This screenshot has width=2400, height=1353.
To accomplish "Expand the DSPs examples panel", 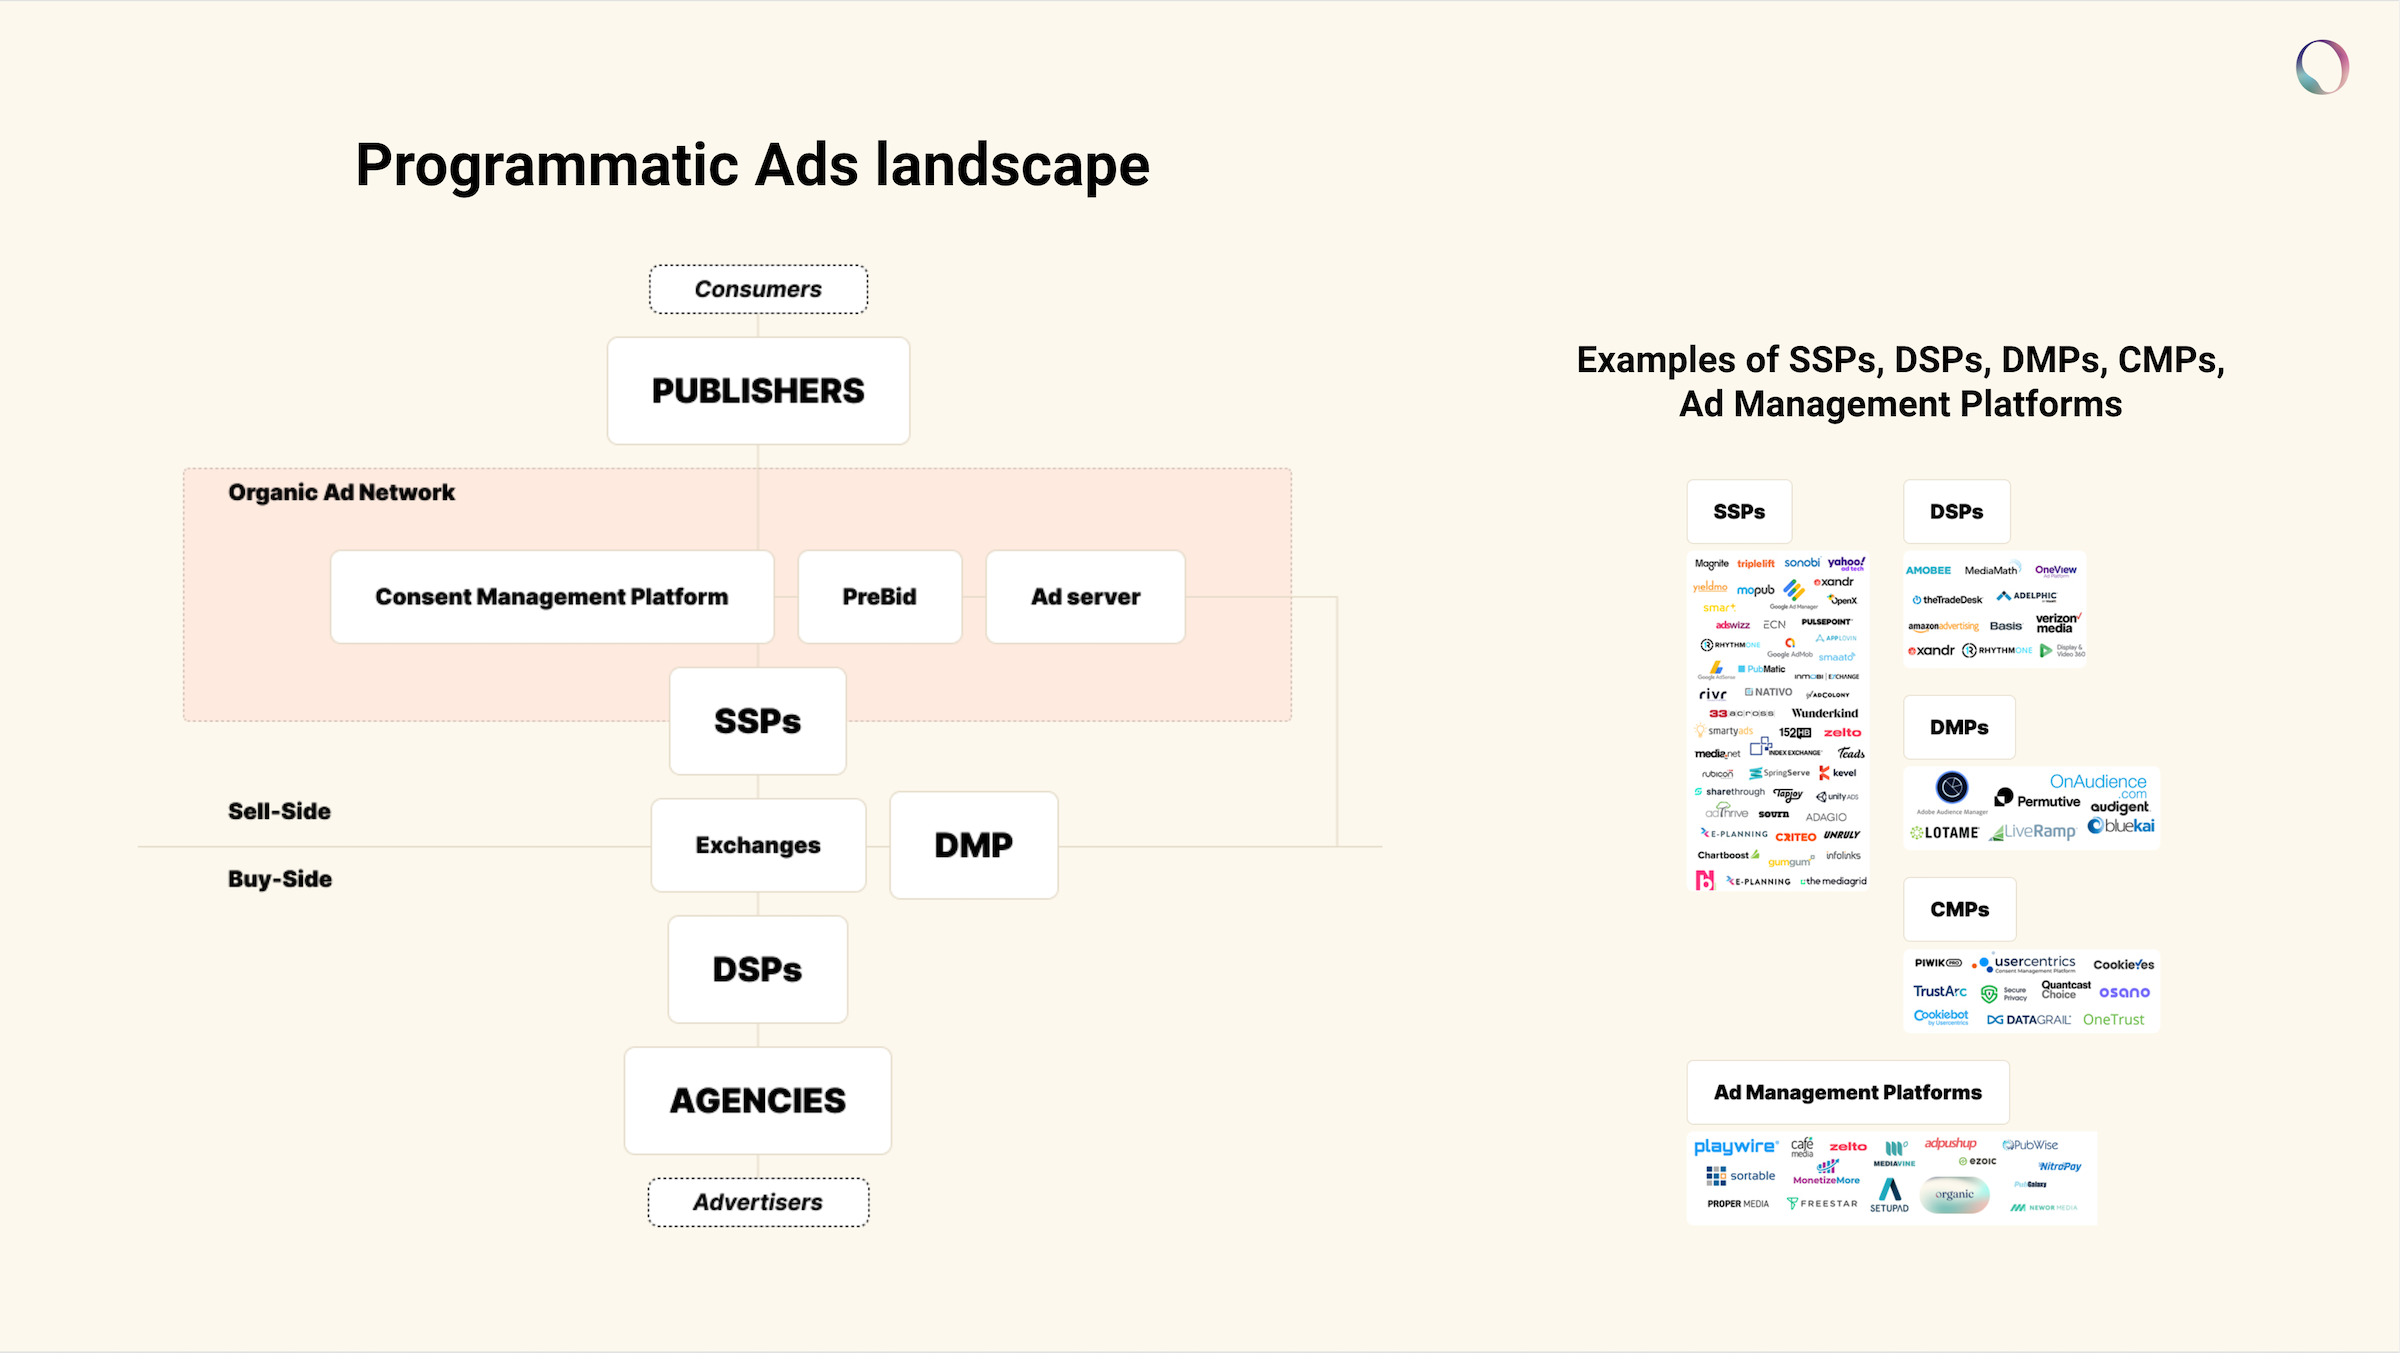I will pos(1955,511).
